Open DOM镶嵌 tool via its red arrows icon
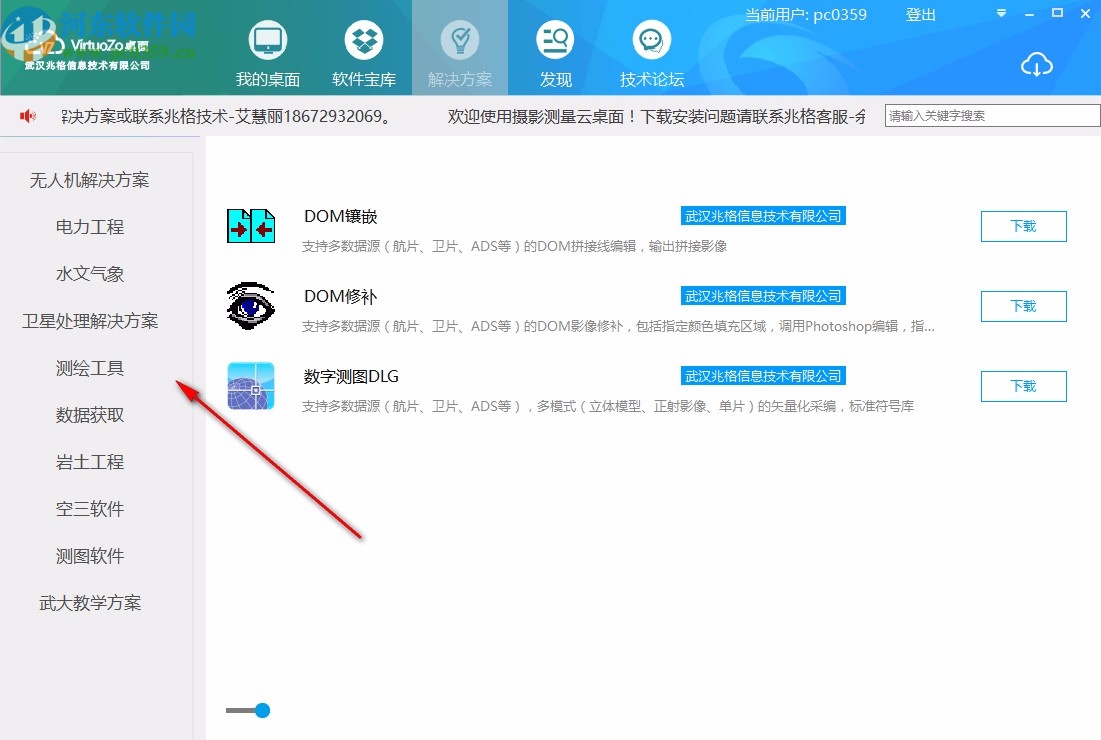This screenshot has width=1101, height=740. pyautogui.click(x=250, y=224)
